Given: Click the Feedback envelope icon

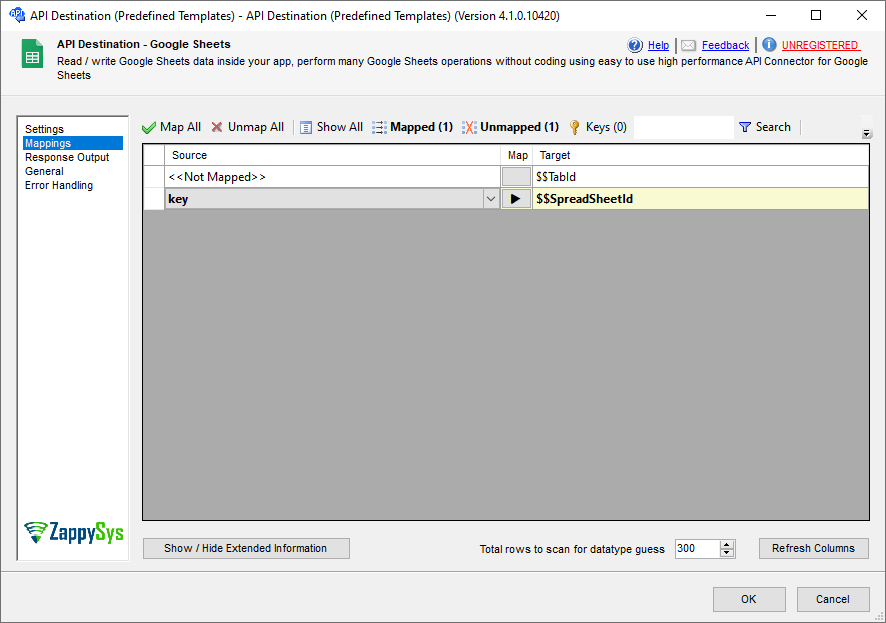Looking at the screenshot, I should point(688,45).
